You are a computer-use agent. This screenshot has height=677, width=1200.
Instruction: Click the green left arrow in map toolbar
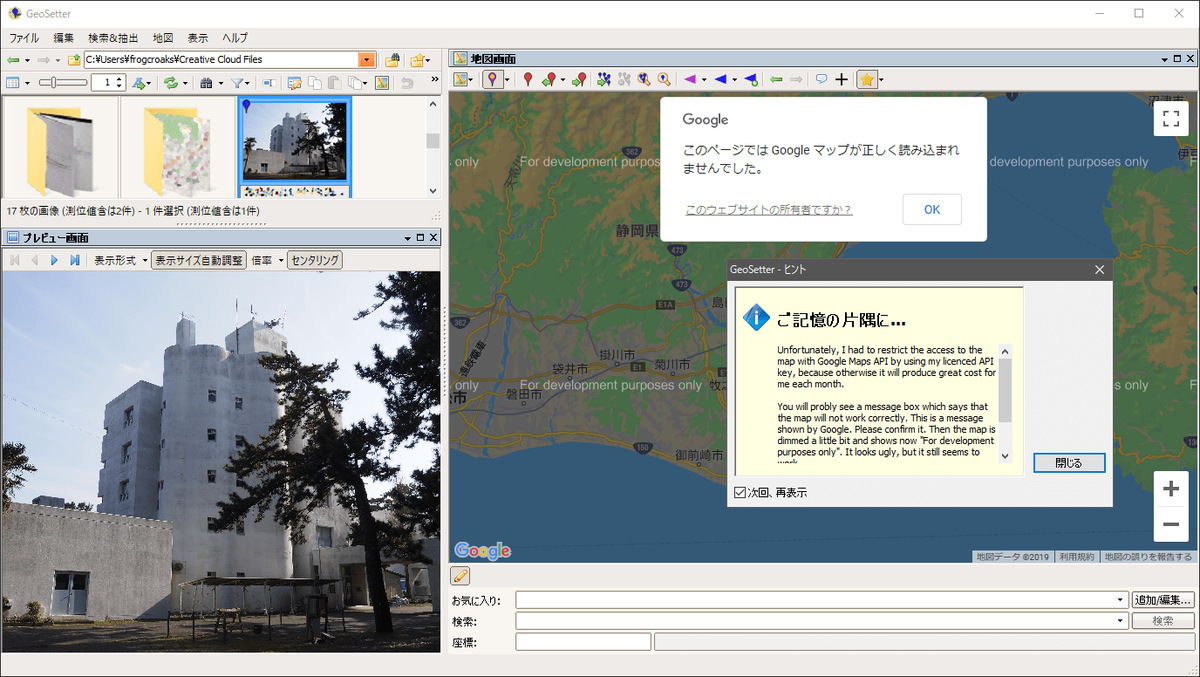point(776,79)
